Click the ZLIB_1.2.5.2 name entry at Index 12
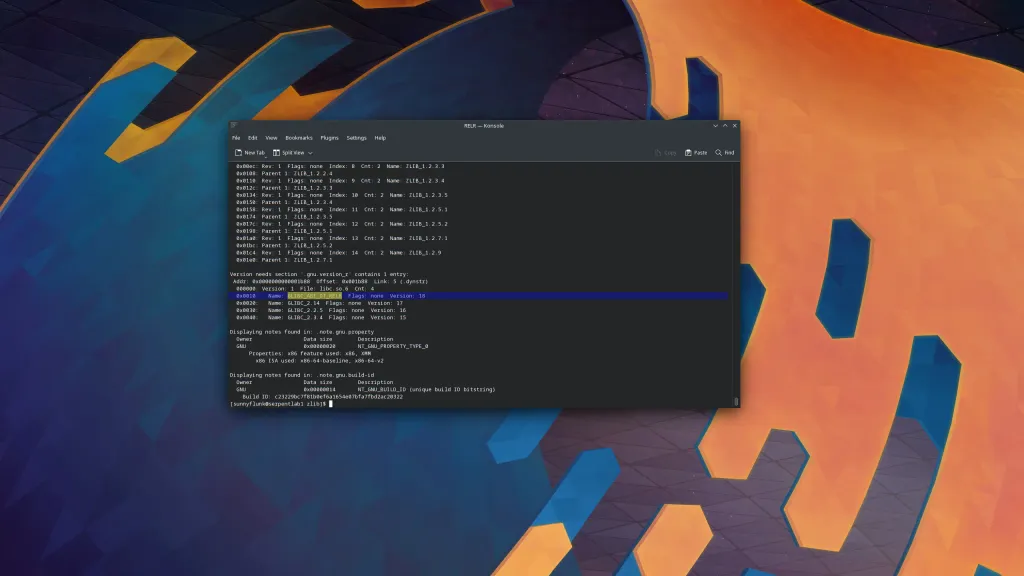This screenshot has width=1024, height=576. tap(428, 224)
